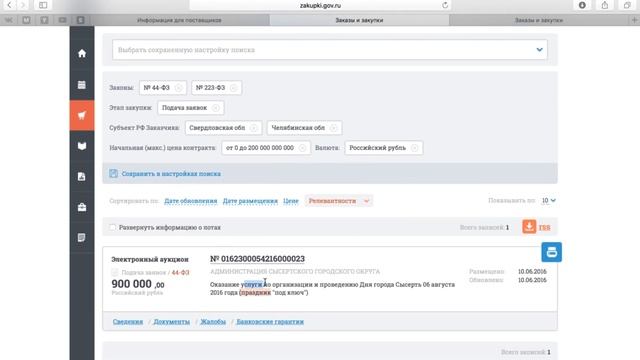Open the briefcase section in the sidebar
This screenshot has width=640, height=360.
tap(82, 207)
